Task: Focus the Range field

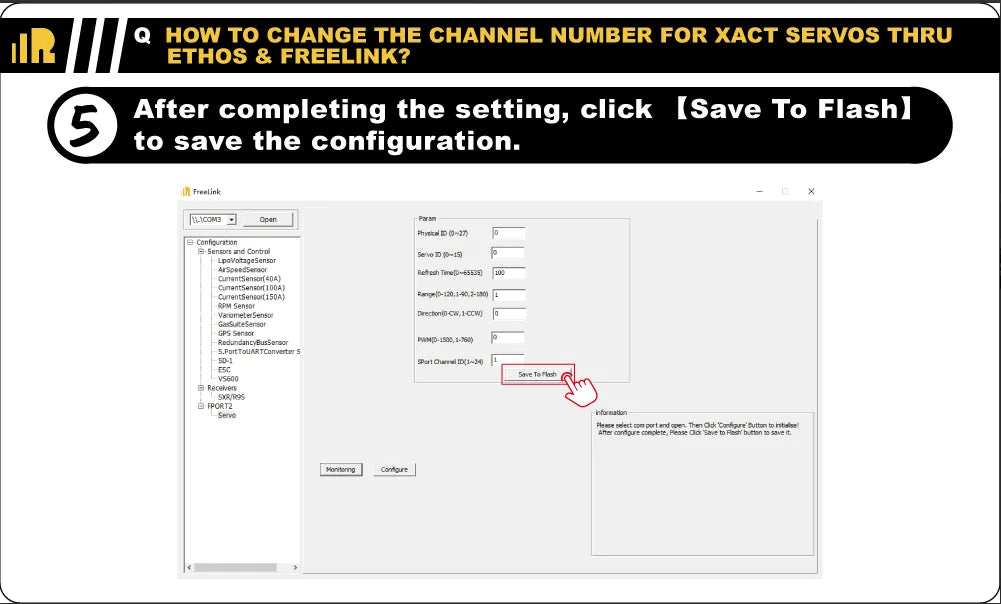Action: tap(509, 295)
